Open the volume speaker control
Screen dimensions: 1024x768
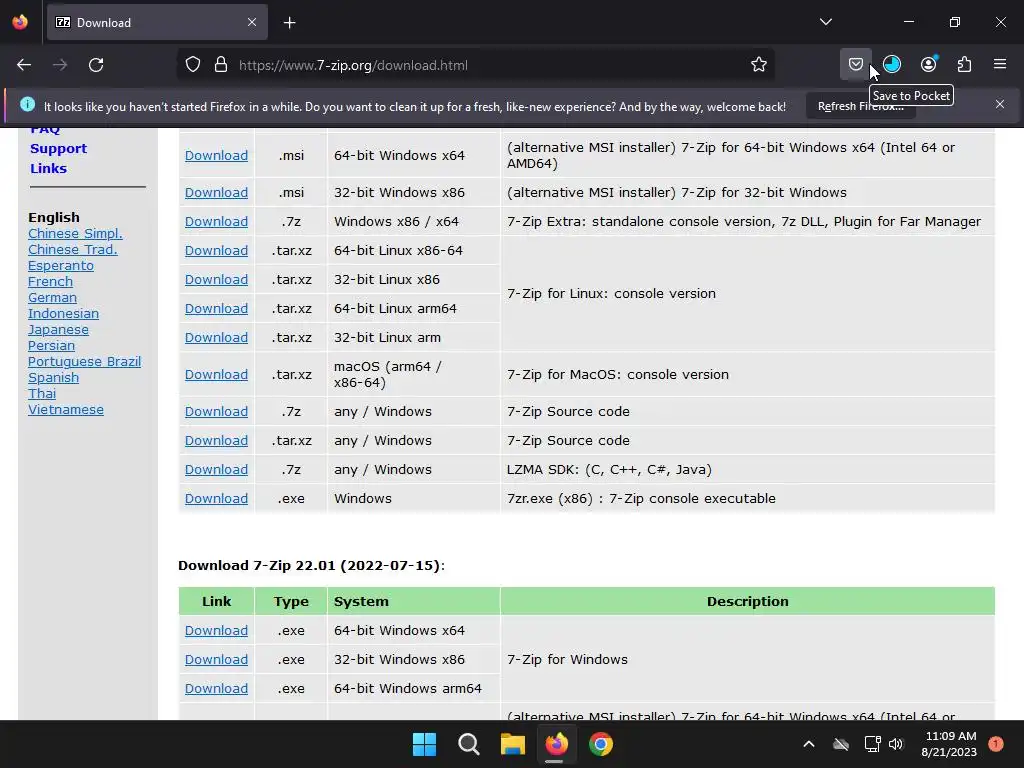click(896, 744)
